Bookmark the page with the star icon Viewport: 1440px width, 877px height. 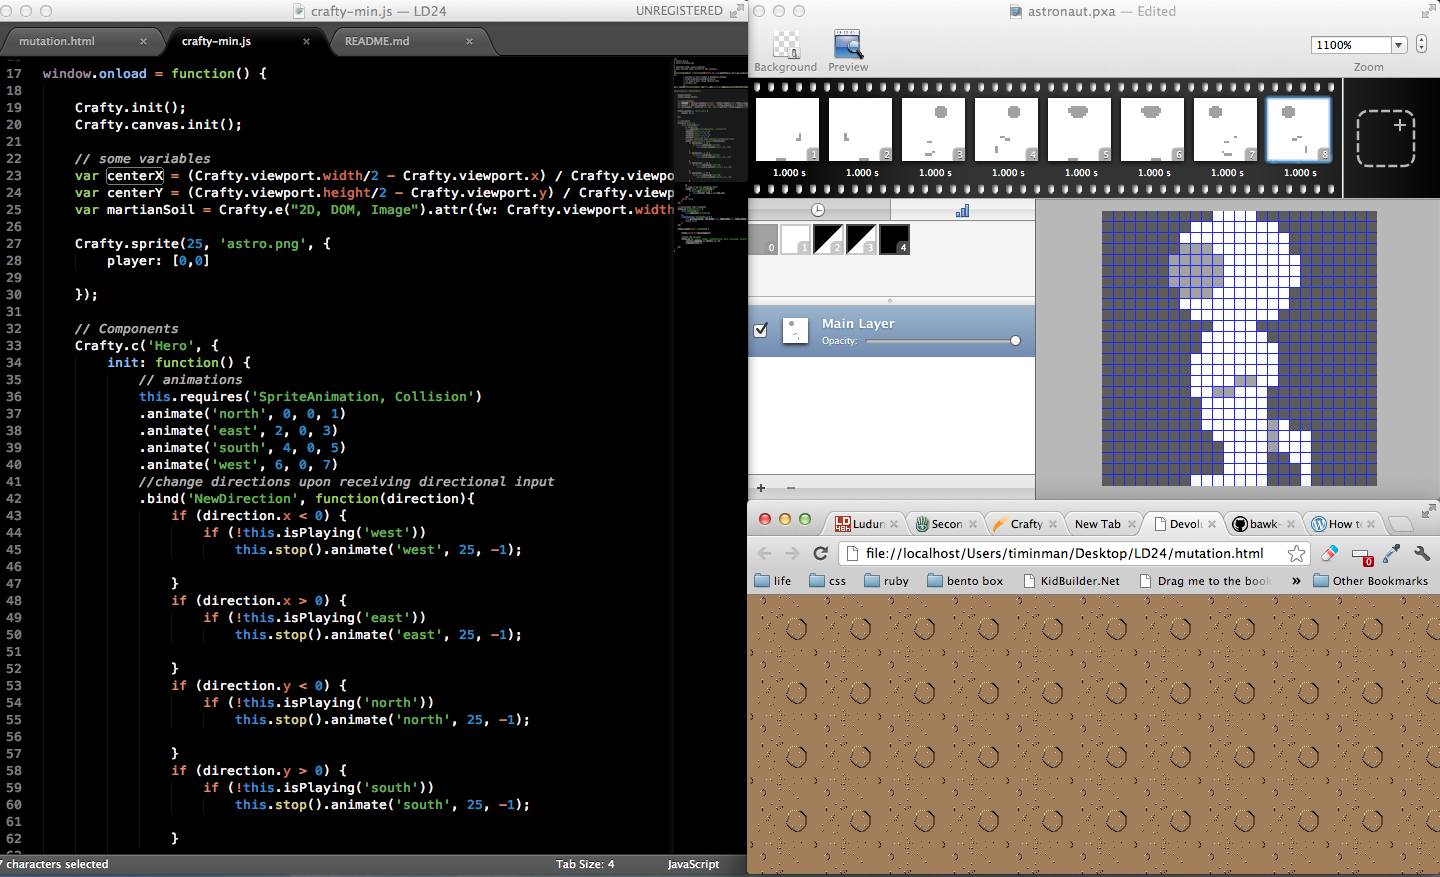point(1296,553)
